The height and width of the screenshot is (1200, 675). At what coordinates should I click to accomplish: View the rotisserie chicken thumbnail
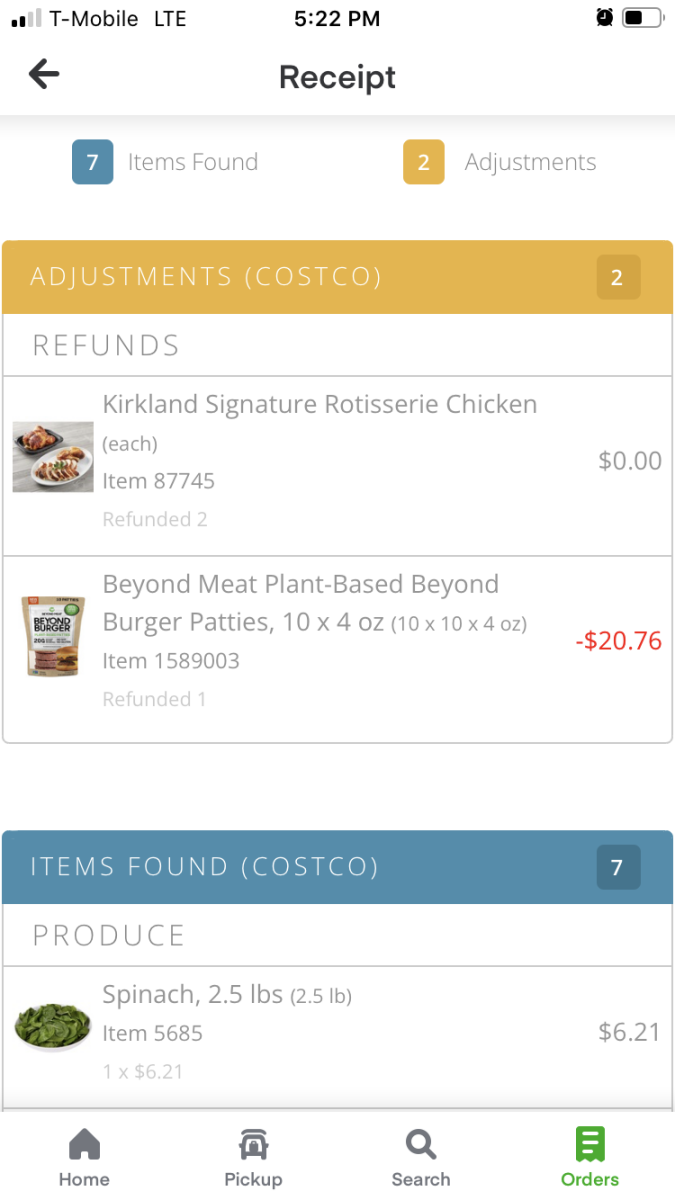click(53, 457)
